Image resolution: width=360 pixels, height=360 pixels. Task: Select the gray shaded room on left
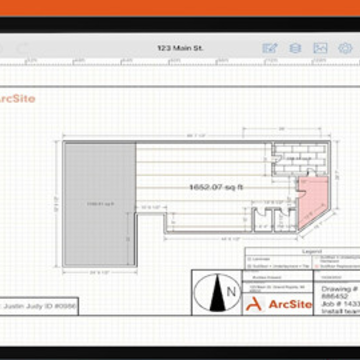click(x=100, y=204)
